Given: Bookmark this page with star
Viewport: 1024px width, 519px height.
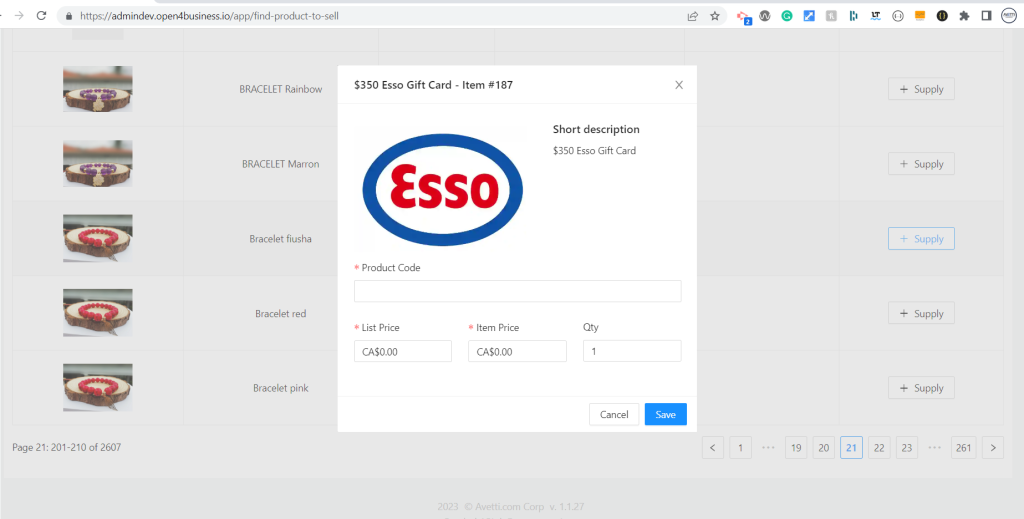Looking at the screenshot, I should (714, 16).
